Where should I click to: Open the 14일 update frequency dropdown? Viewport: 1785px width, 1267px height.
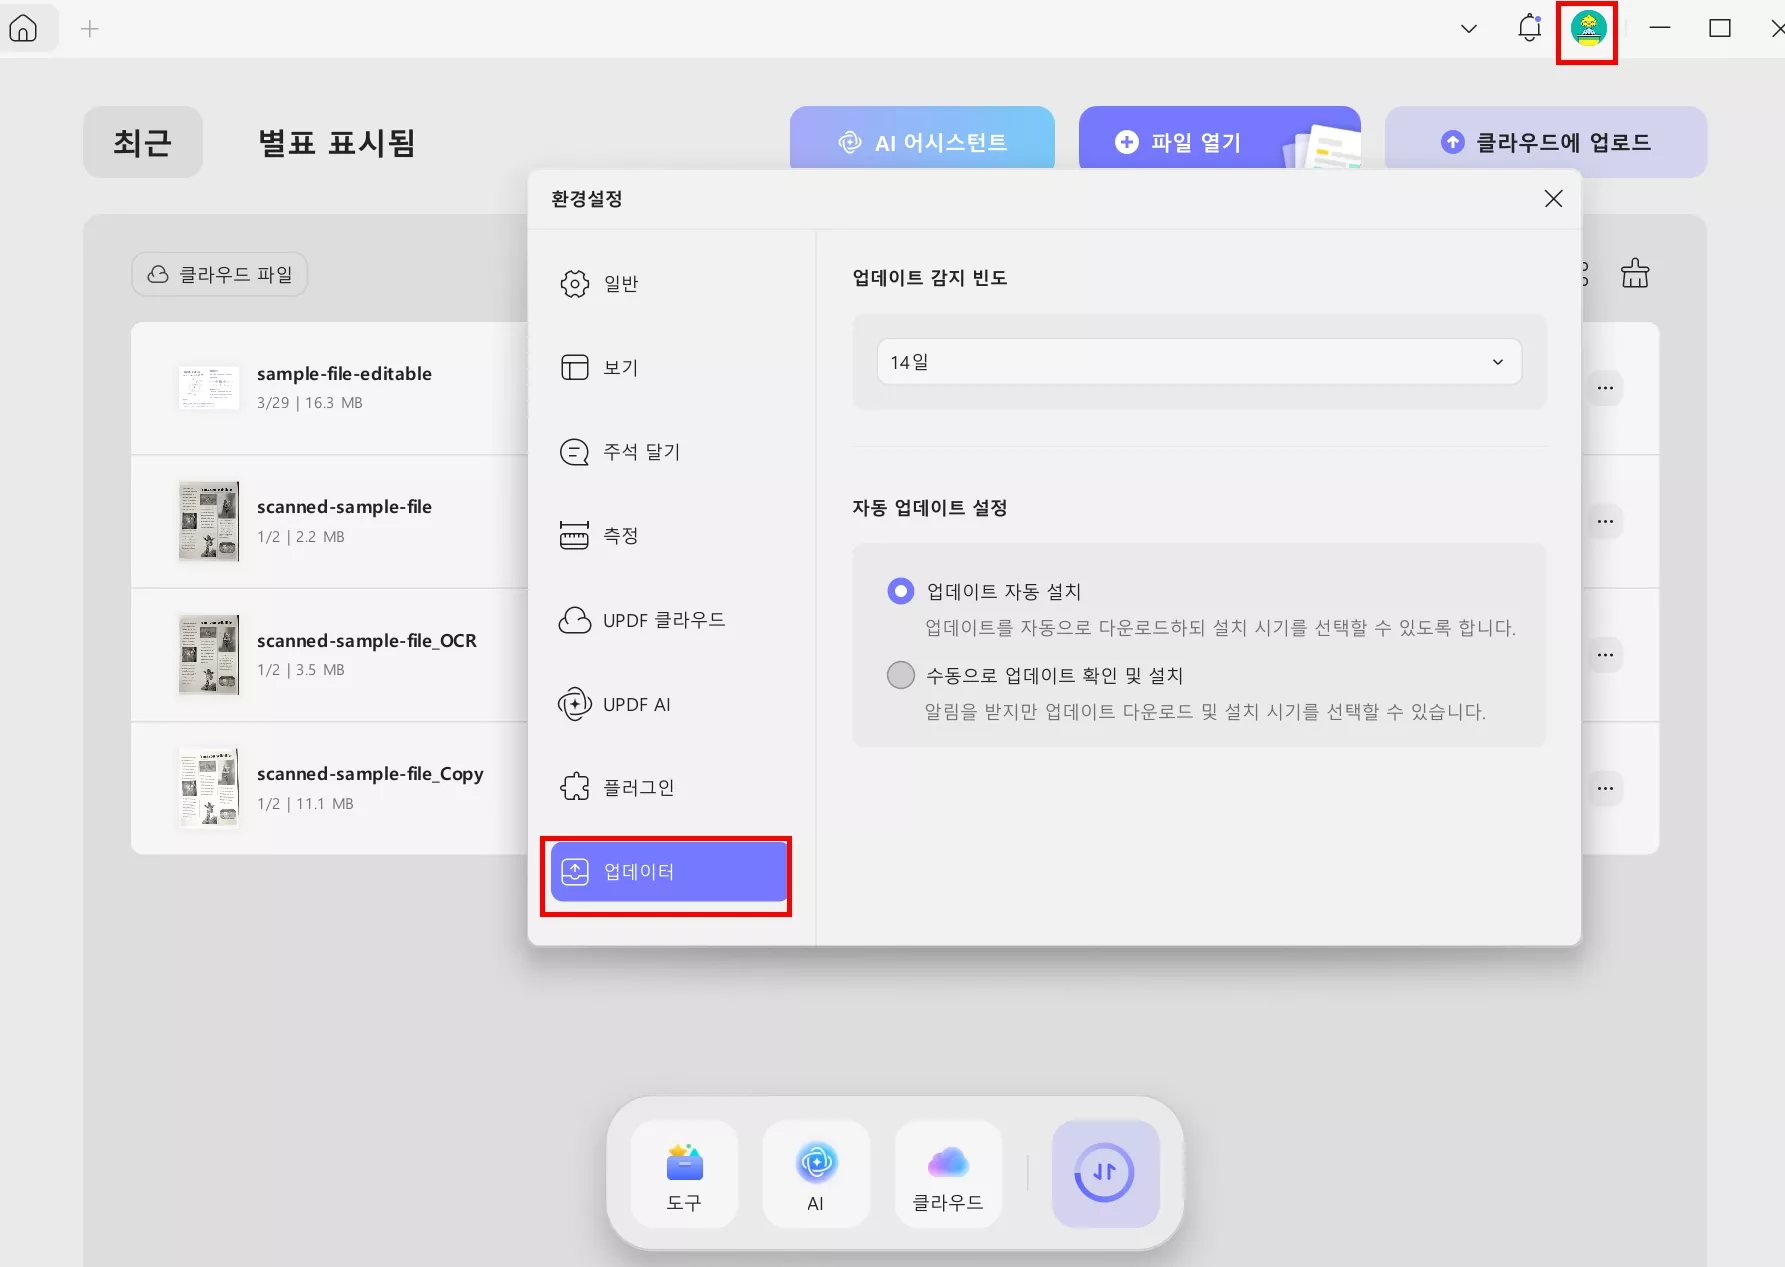(x=1197, y=362)
